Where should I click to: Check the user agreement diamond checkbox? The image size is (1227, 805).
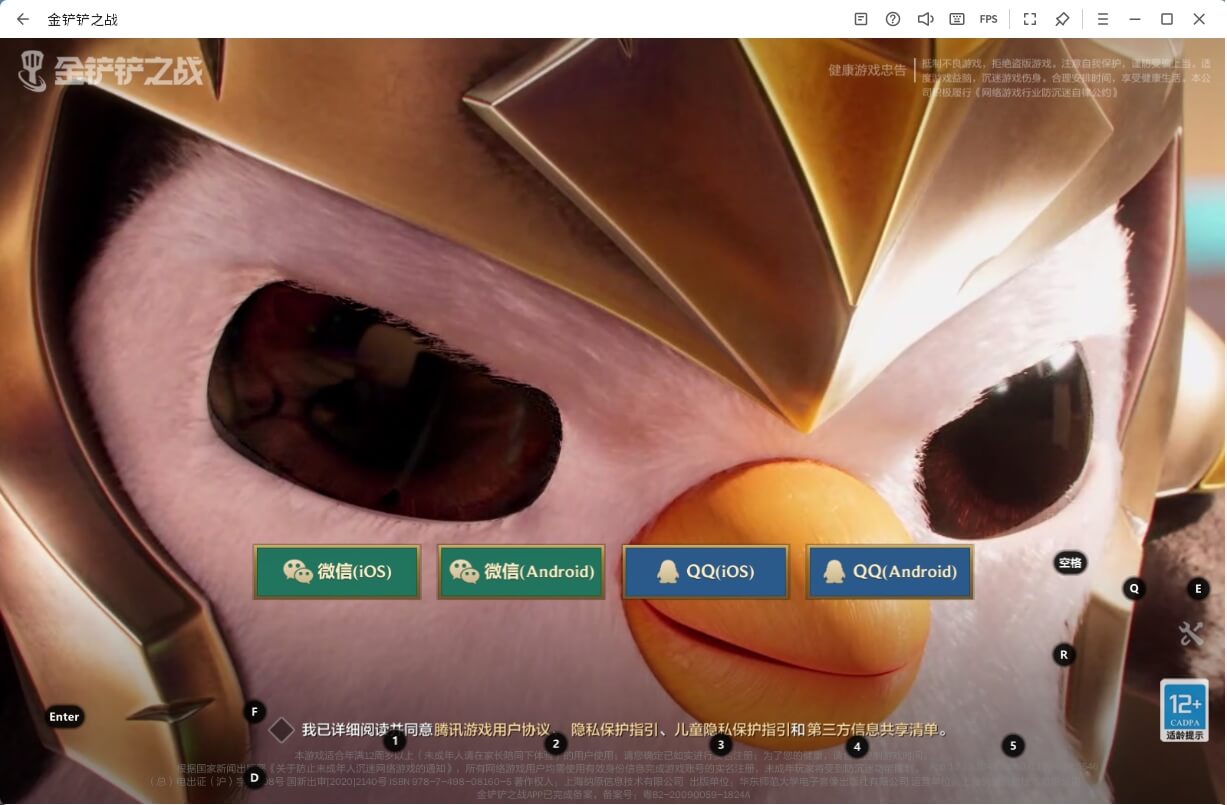pos(281,730)
